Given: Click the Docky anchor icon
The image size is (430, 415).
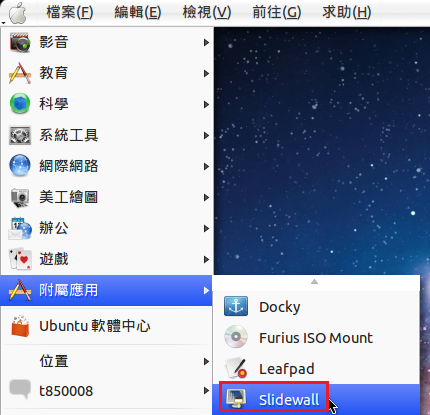Looking at the screenshot, I should click(x=236, y=306).
